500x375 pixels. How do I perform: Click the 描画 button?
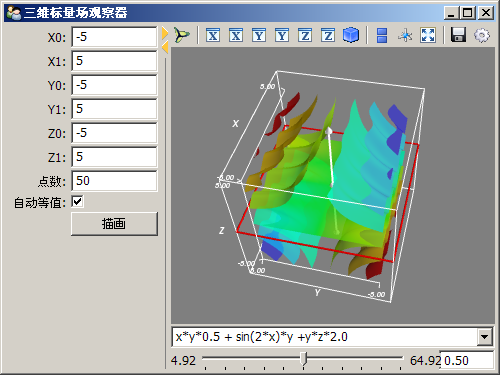click(x=114, y=224)
